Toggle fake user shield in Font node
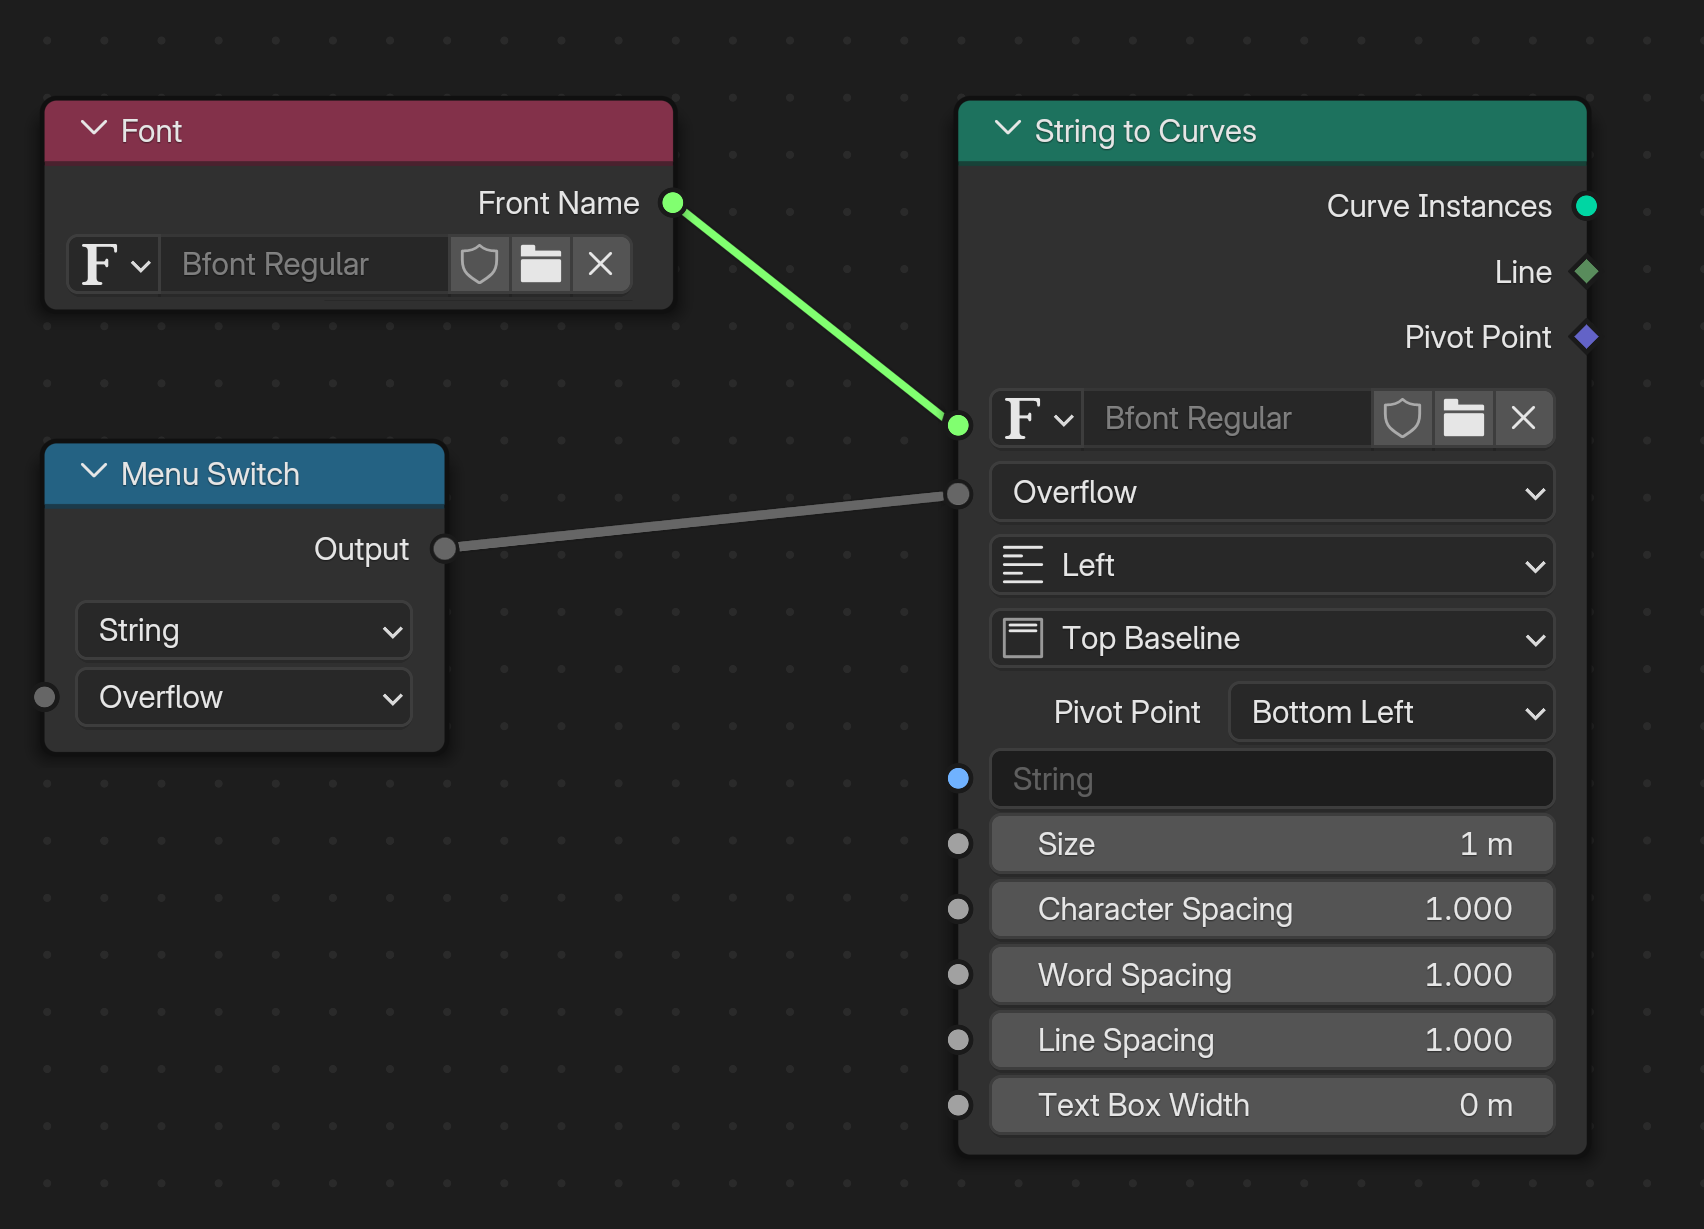 click(x=479, y=264)
